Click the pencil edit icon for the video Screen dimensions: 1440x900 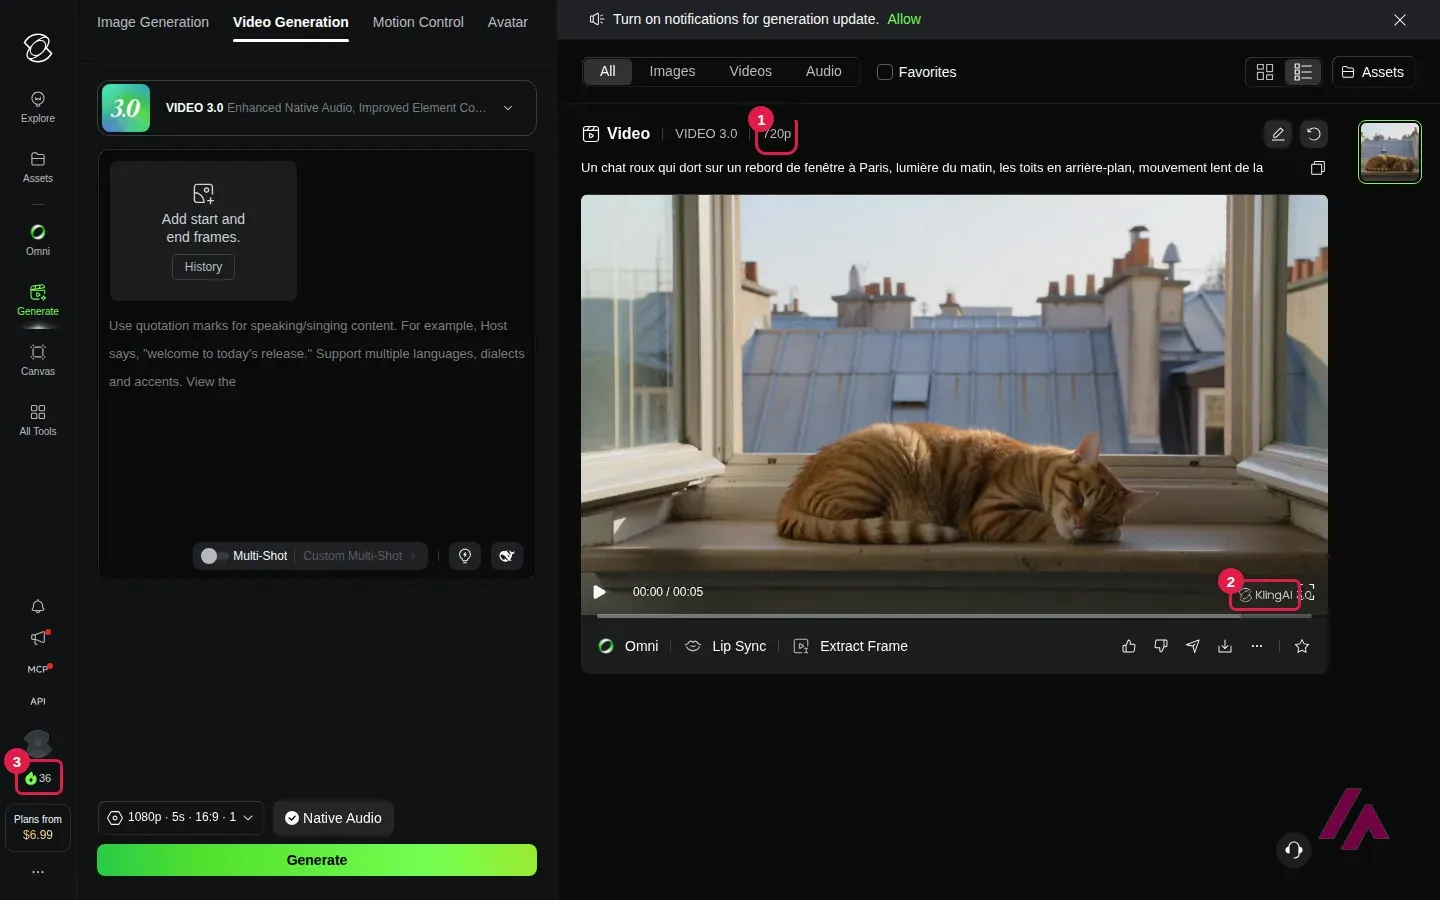[1278, 134]
